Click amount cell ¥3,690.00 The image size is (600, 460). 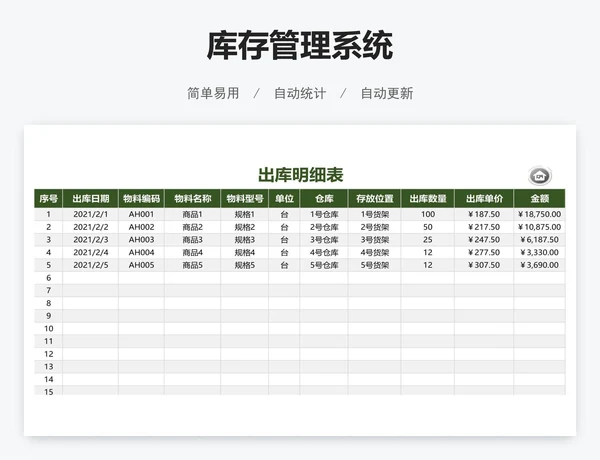click(539, 266)
